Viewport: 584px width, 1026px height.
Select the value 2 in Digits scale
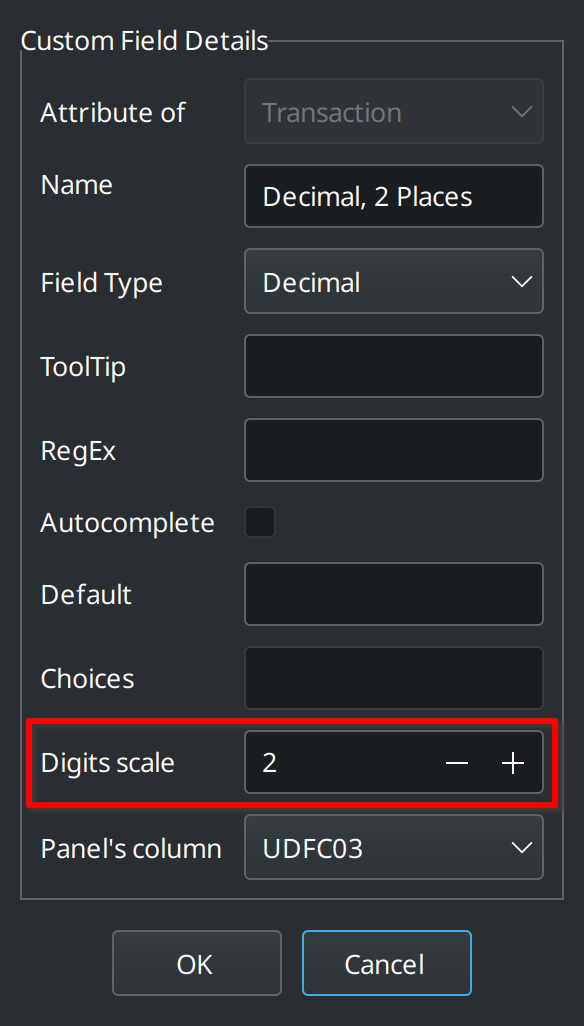pyautogui.click(x=268, y=762)
